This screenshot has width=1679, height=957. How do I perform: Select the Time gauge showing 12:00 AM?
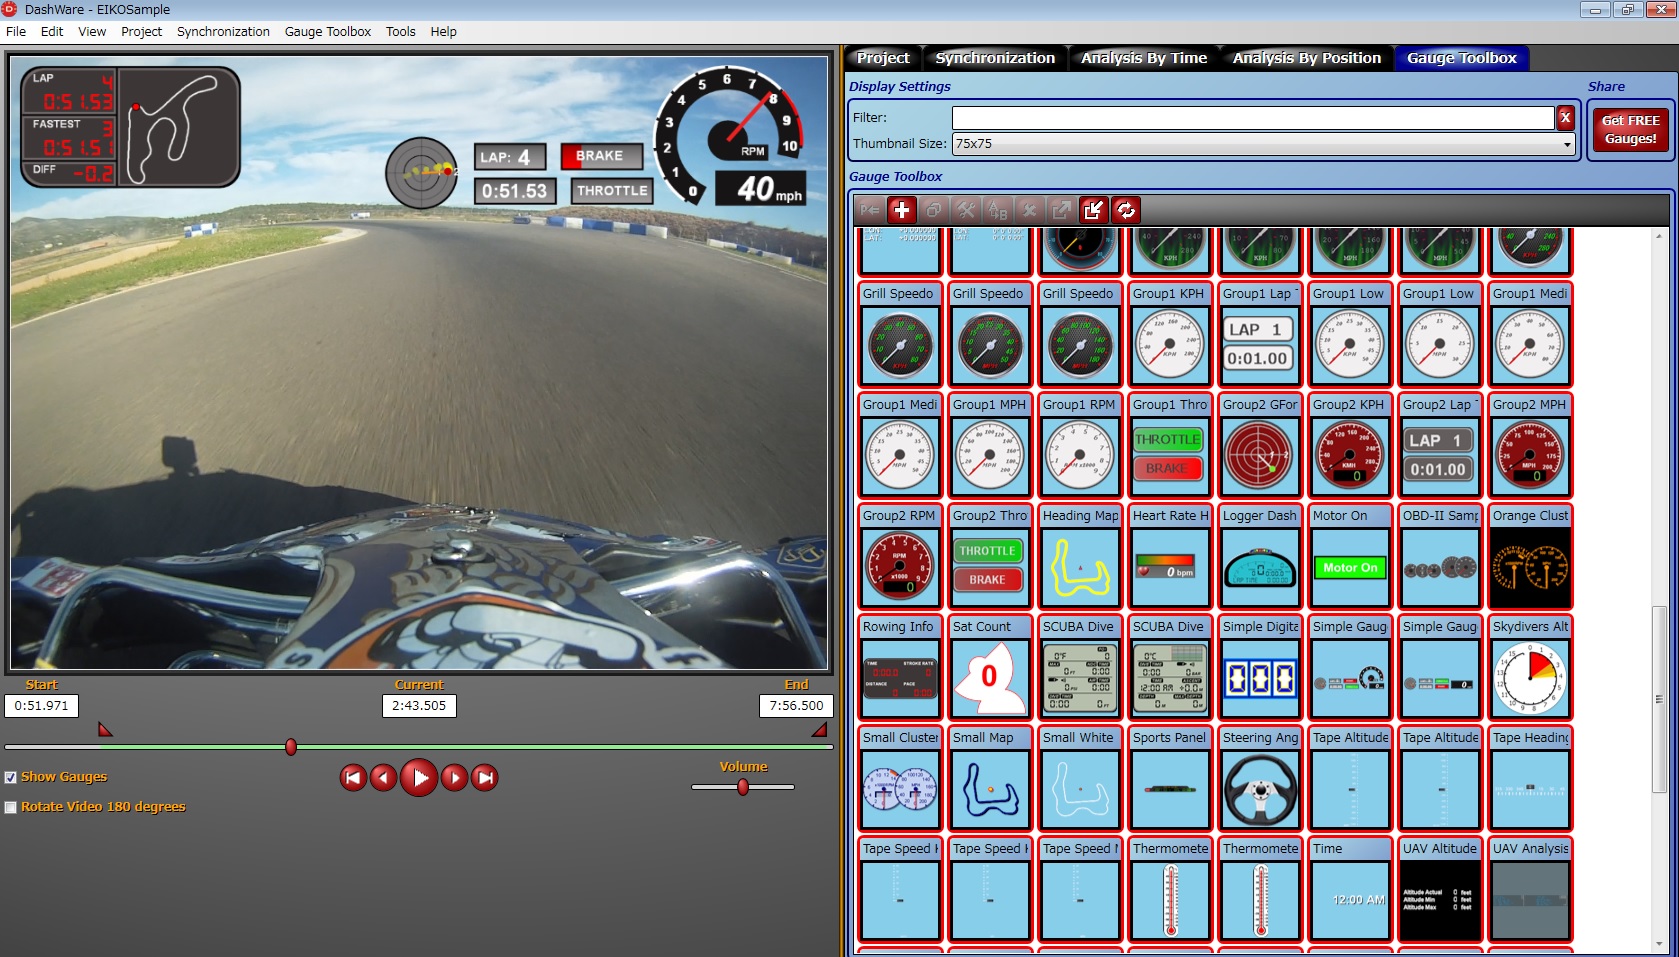1349,889
